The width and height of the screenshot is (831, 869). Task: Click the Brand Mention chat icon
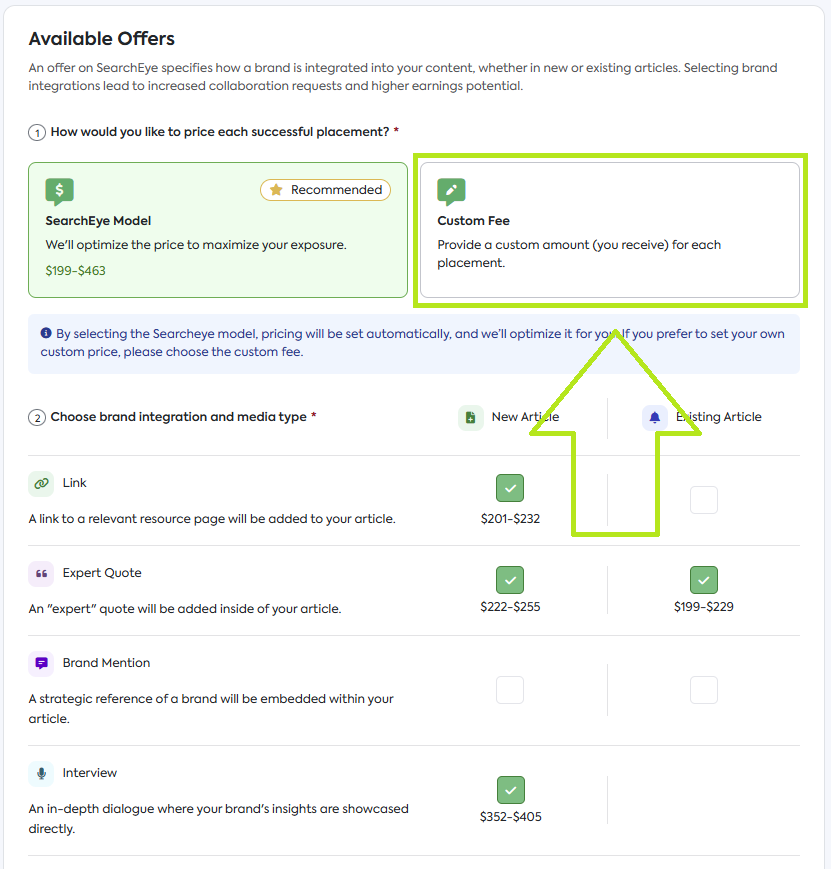pos(41,664)
